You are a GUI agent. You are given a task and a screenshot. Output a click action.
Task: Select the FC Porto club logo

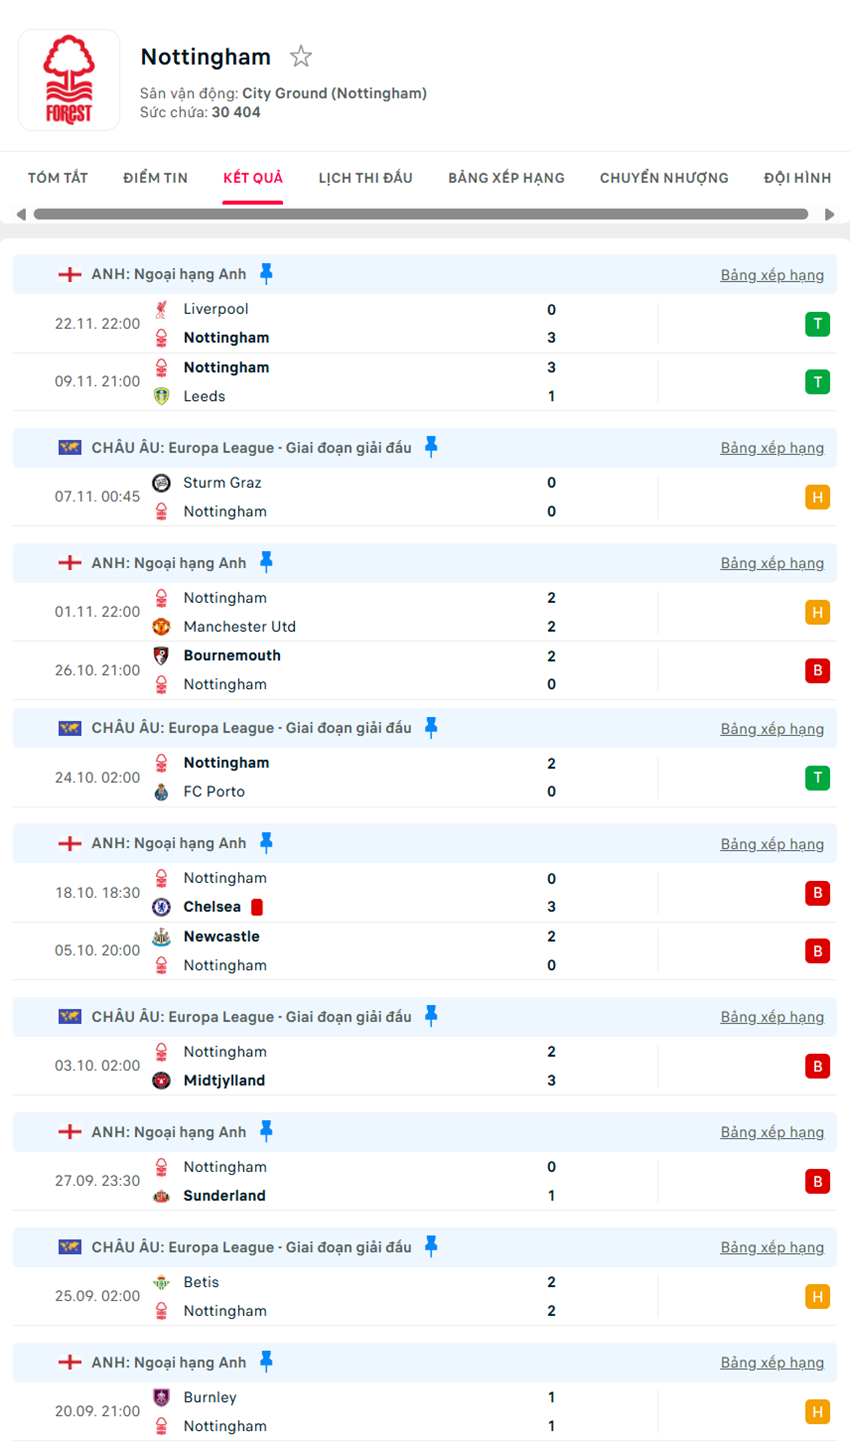(x=161, y=791)
